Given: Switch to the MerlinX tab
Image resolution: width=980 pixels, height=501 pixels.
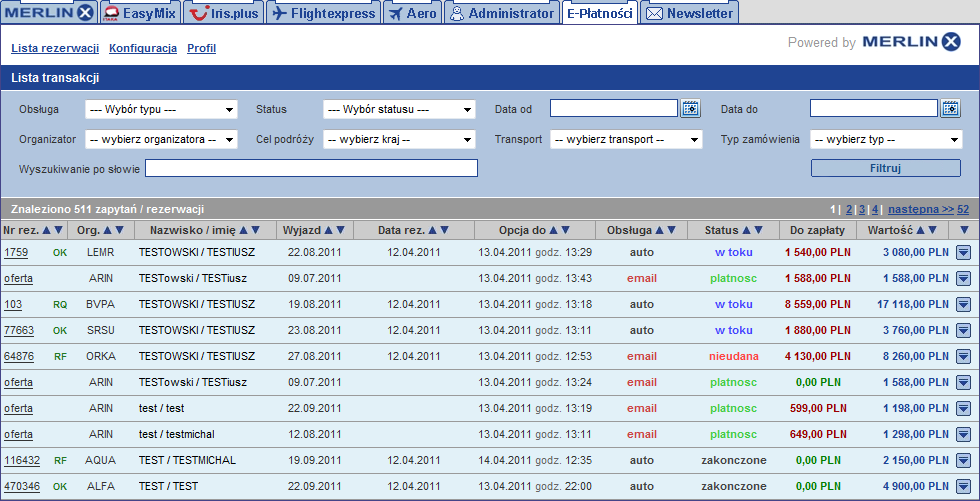Looking at the screenshot, I should coord(50,12).
